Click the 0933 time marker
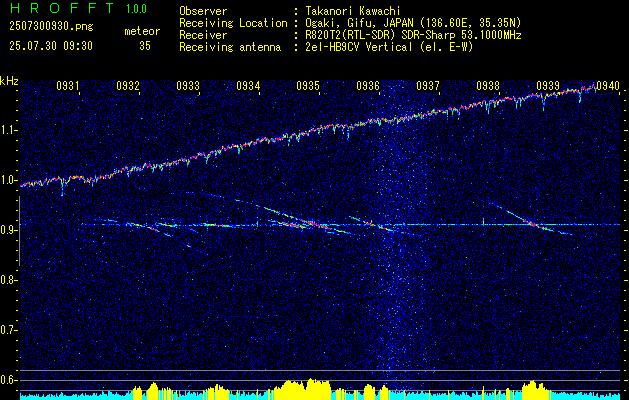The height and width of the screenshot is (400, 629). 188,86
